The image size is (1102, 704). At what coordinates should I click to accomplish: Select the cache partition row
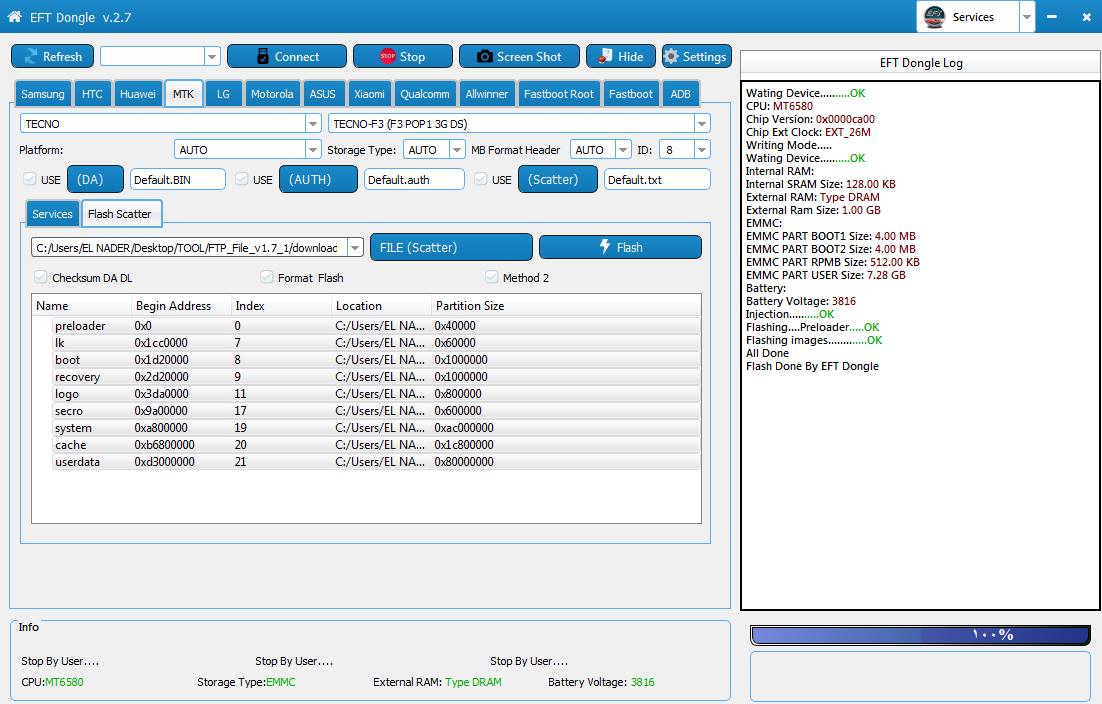point(376,445)
